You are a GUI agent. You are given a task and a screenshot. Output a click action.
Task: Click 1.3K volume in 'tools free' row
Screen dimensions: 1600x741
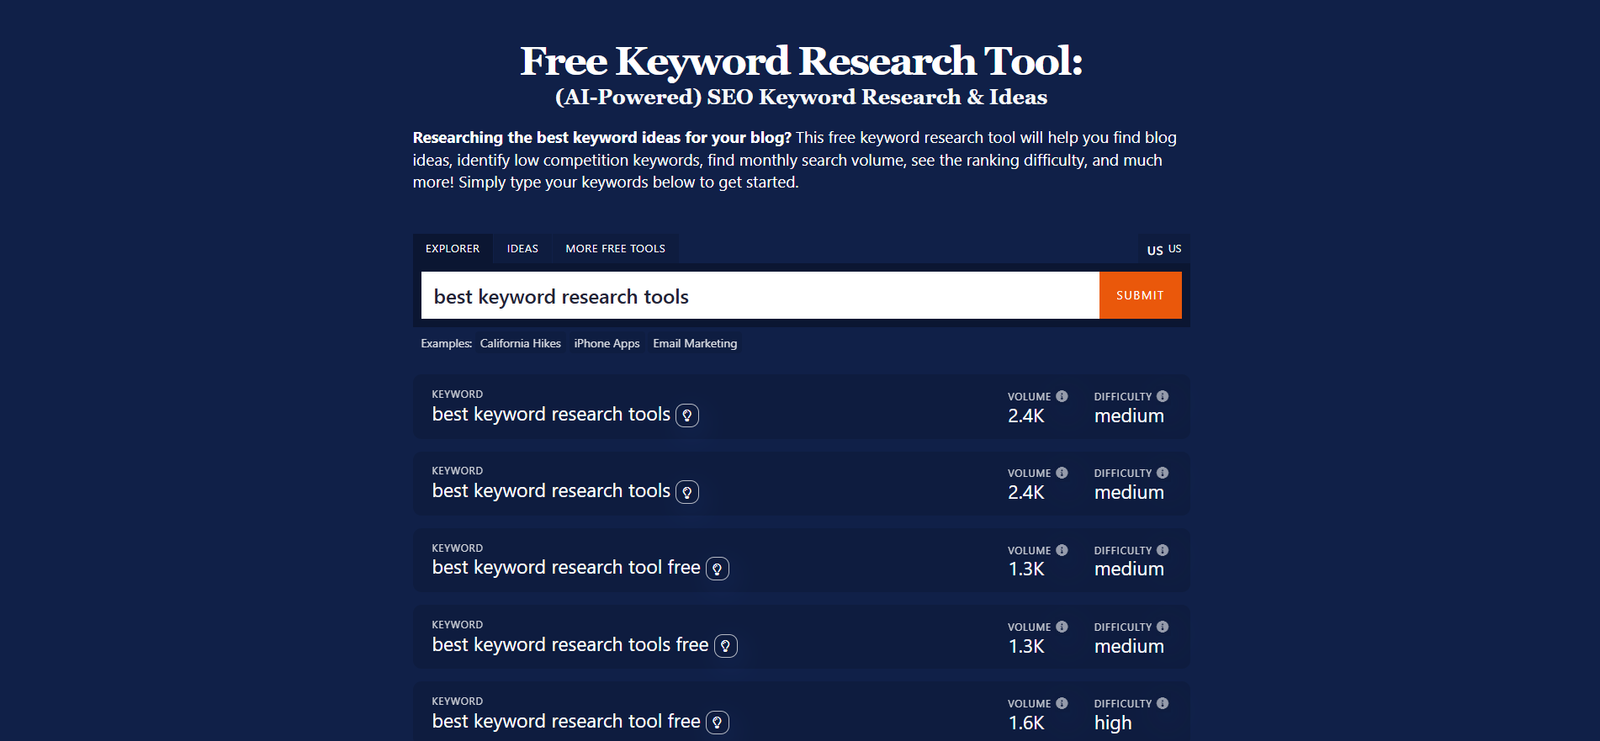1026,646
